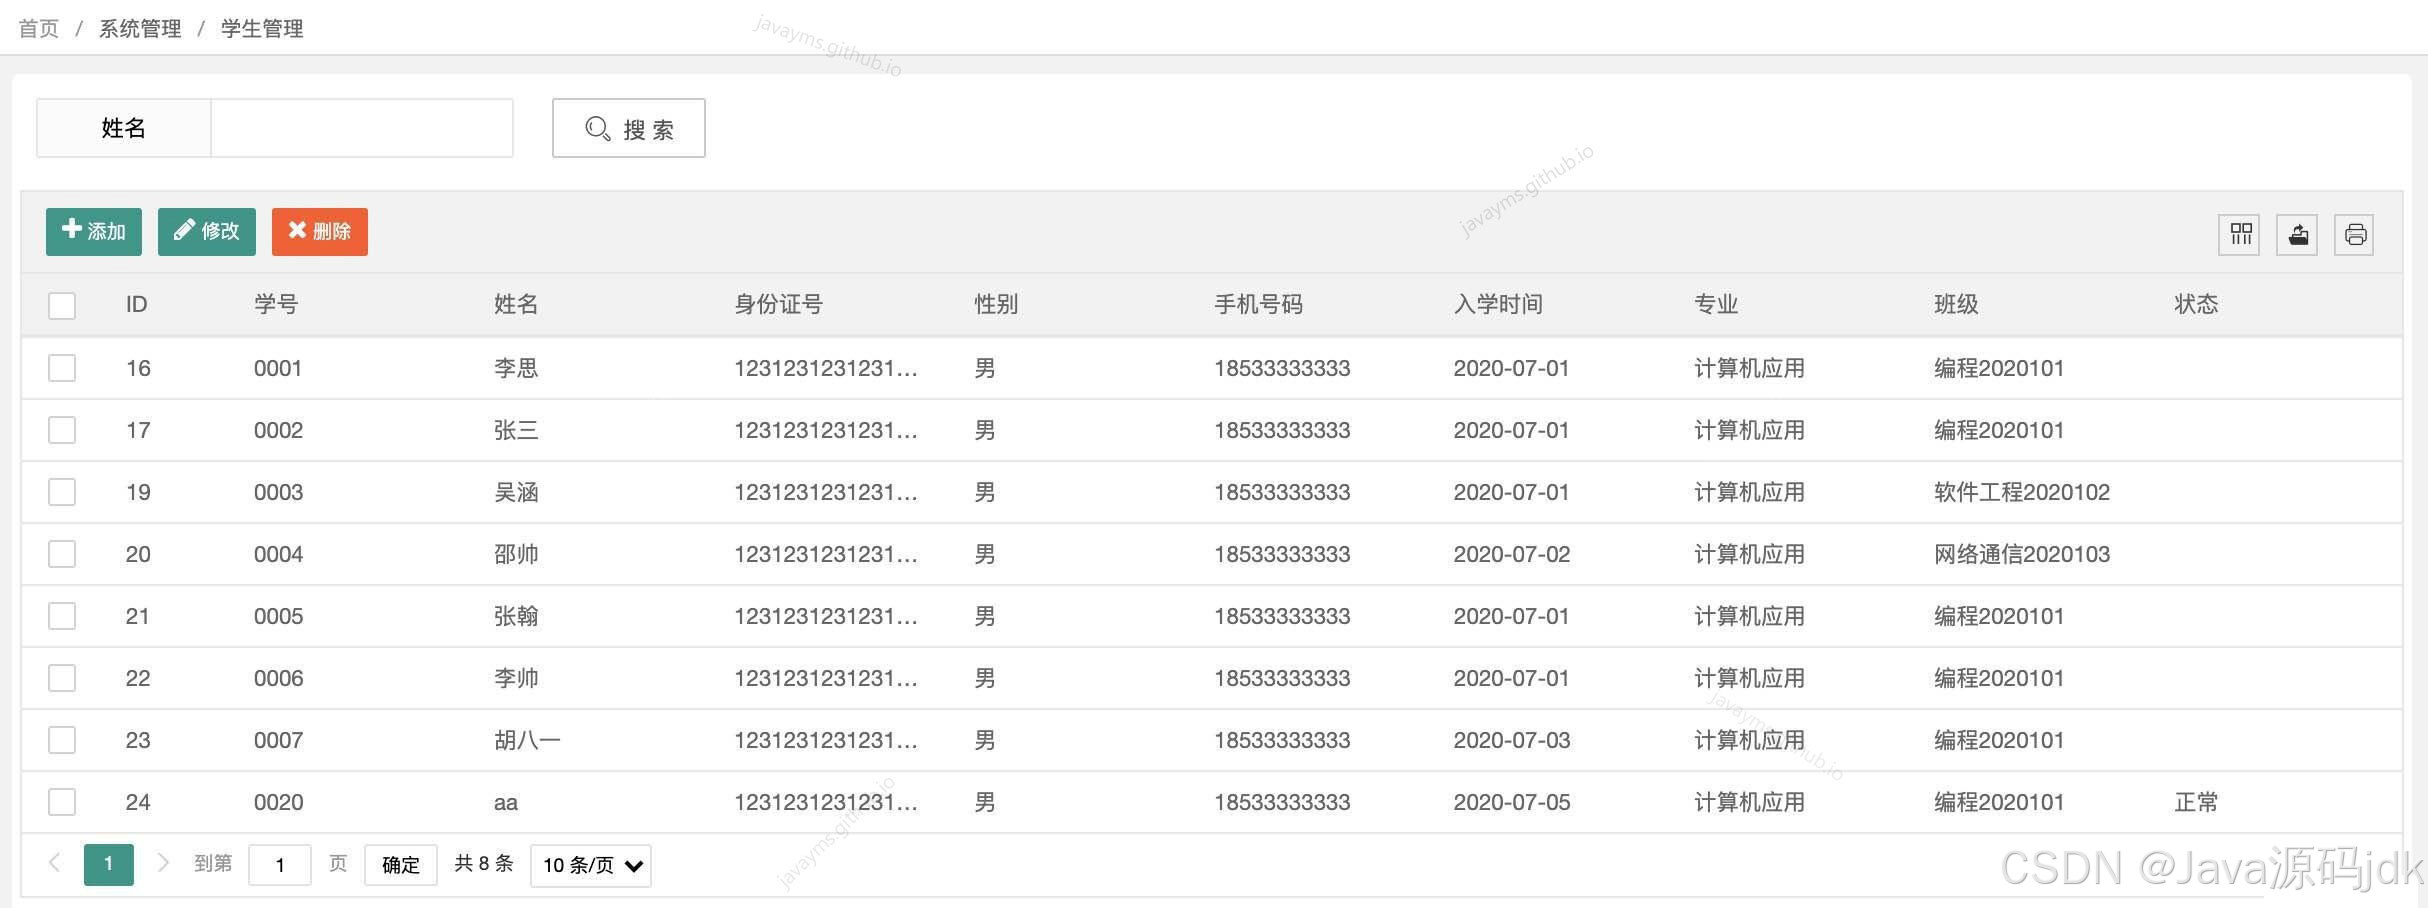The width and height of the screenshot is (2428, 908).
Task: Click the 搜索 search button
Action: [x=629, y=128]
